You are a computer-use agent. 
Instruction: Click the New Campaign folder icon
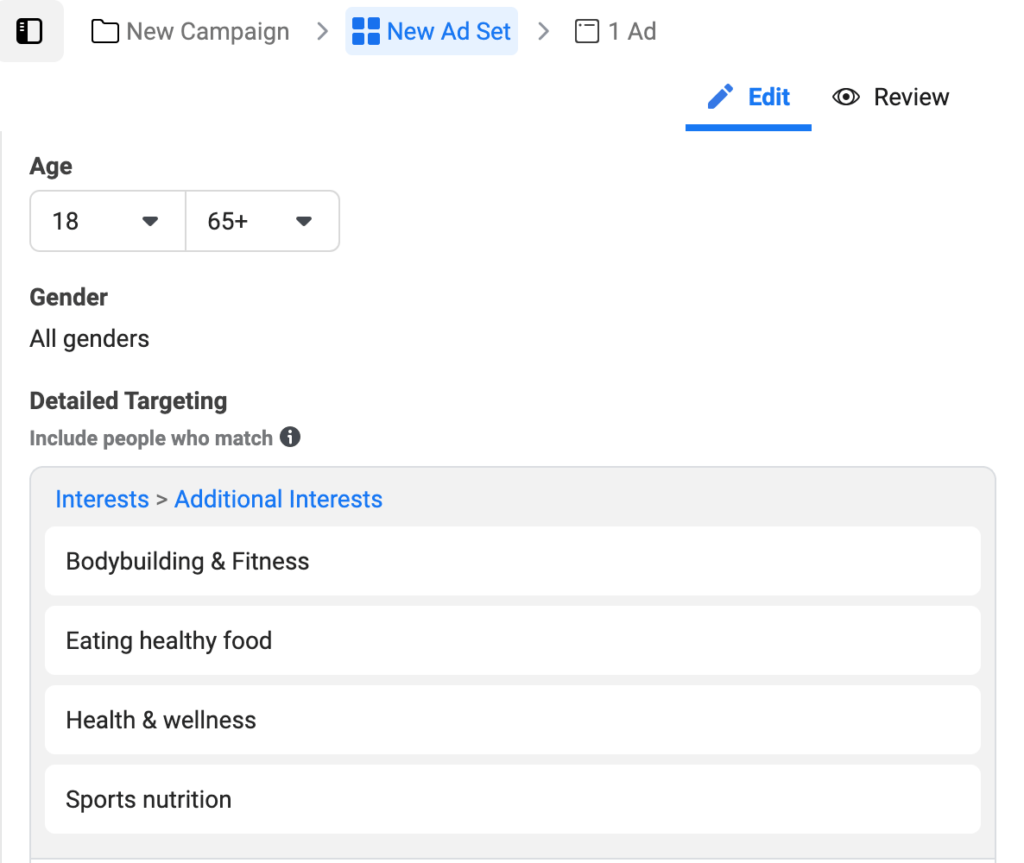pos(105,32)
